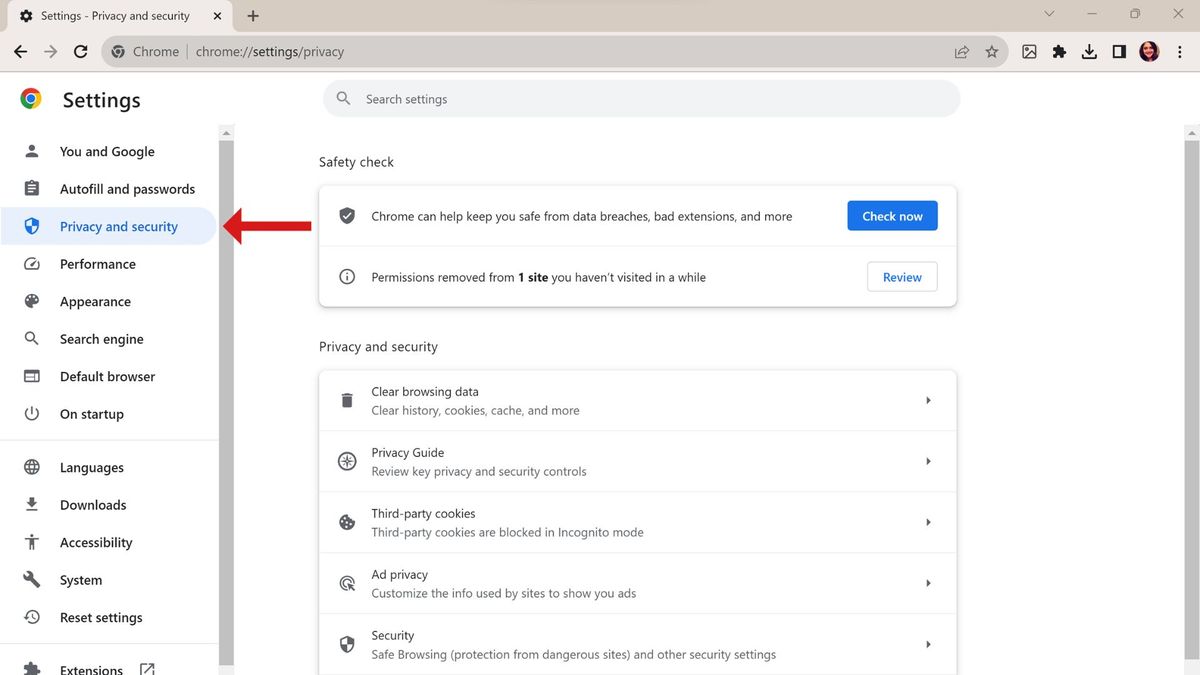Open the Downloads icon in the toolbar
The width and height of the screenshot is (1200, 675).
[1089, 51]
